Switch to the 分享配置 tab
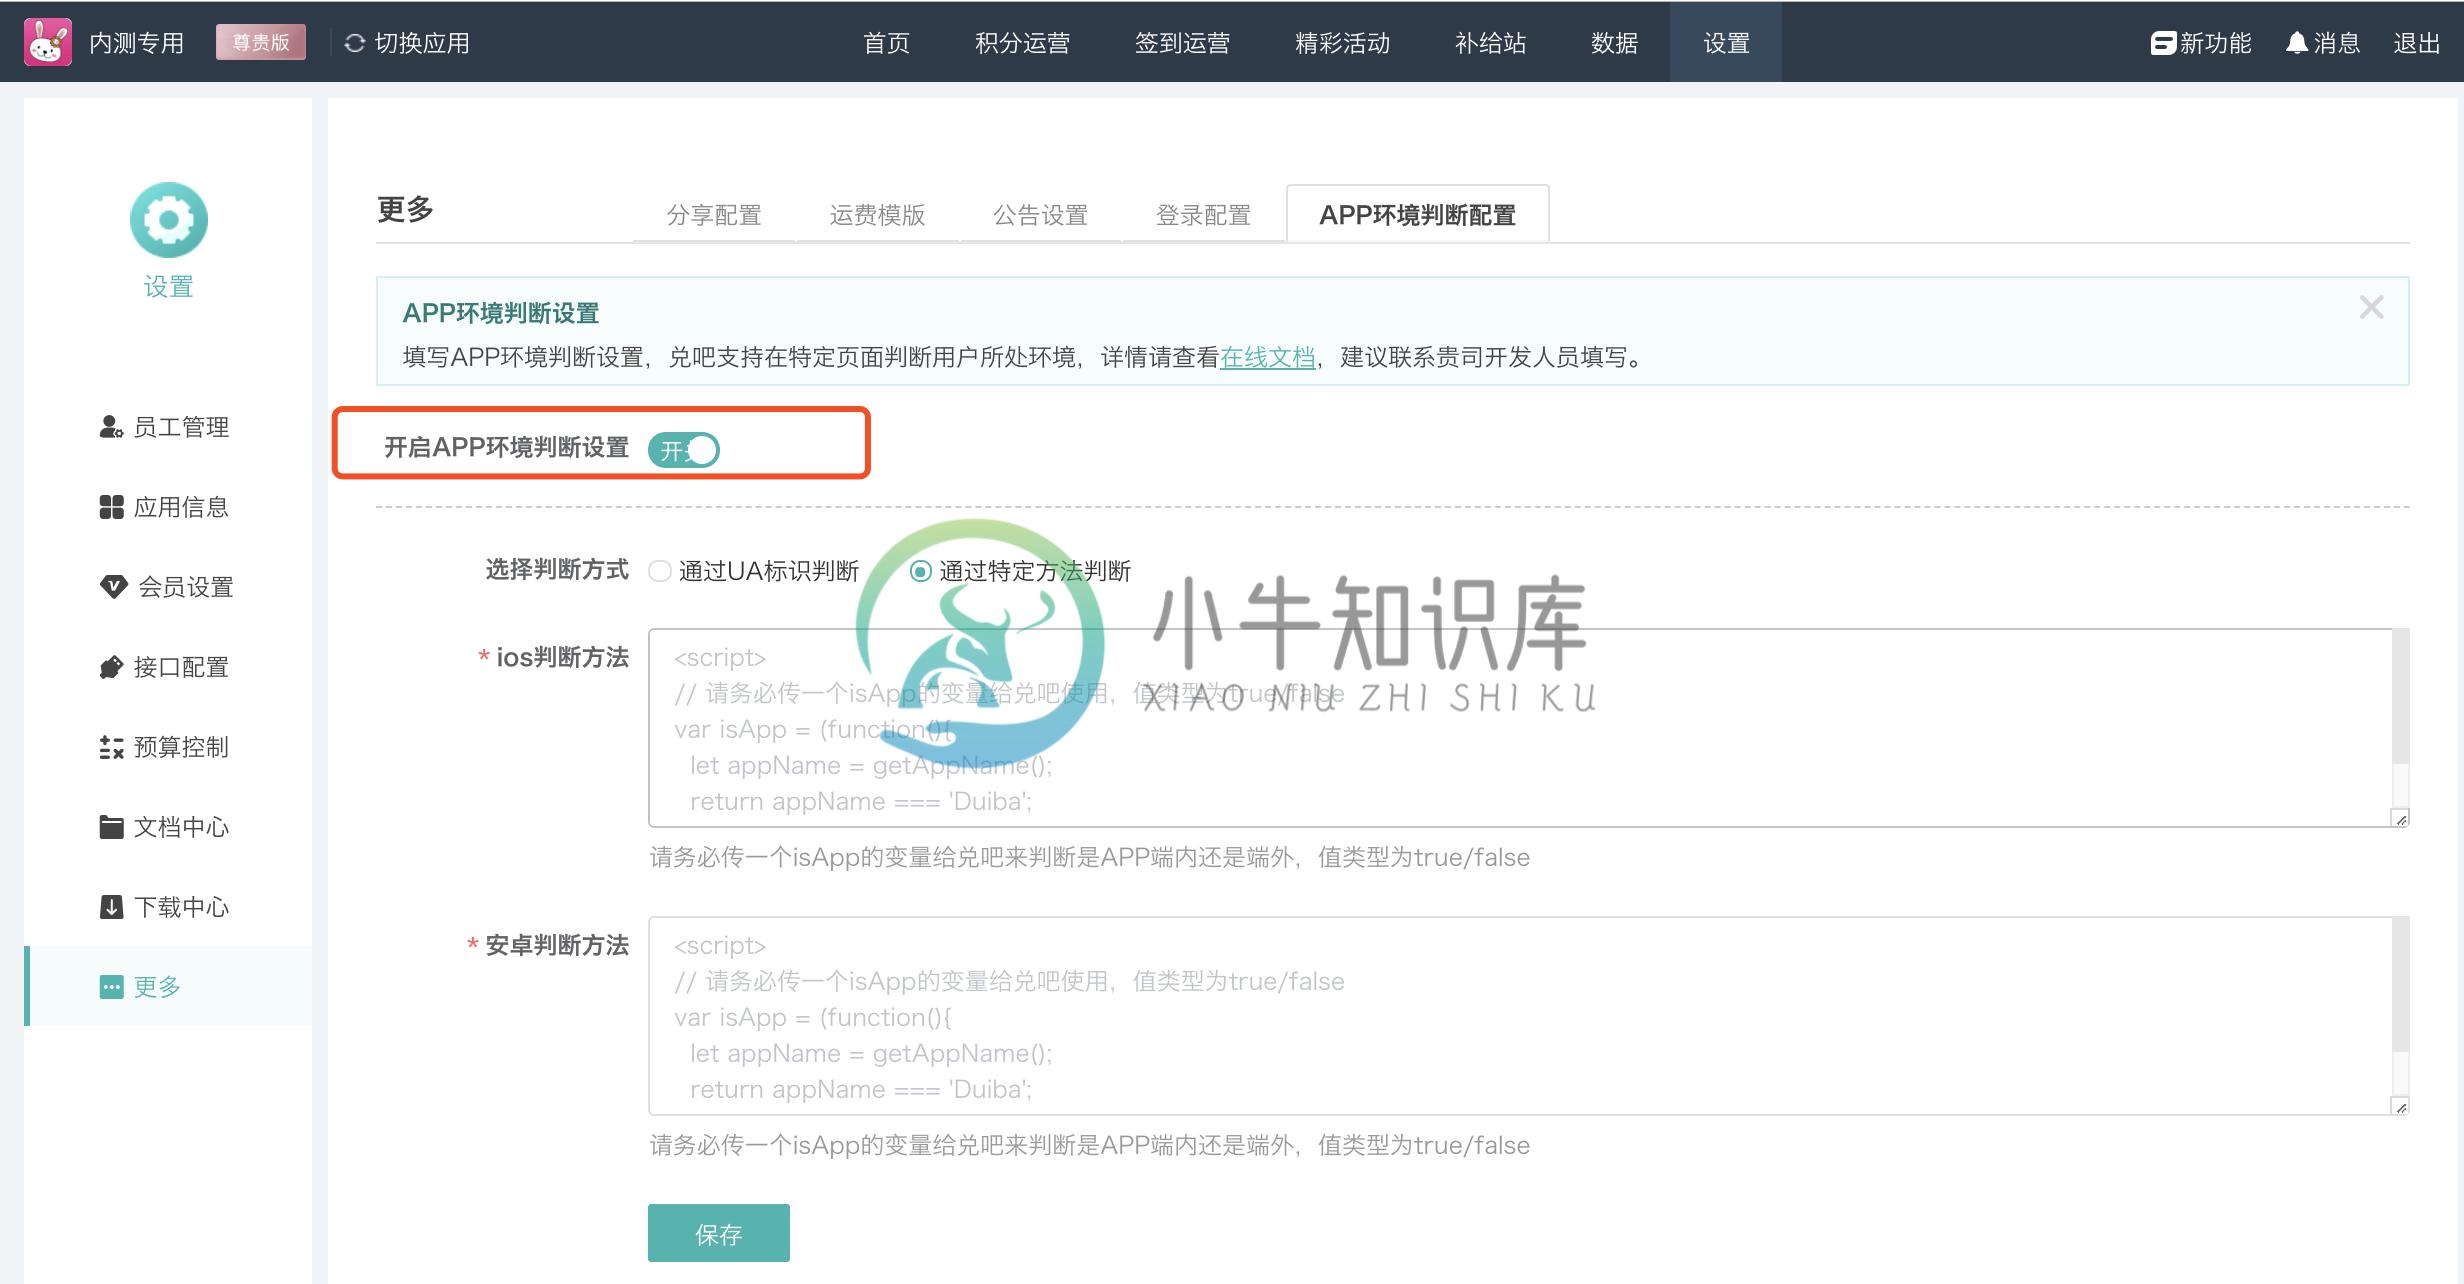Screen dimensions: 2464x1284 (x=714, y=215)
